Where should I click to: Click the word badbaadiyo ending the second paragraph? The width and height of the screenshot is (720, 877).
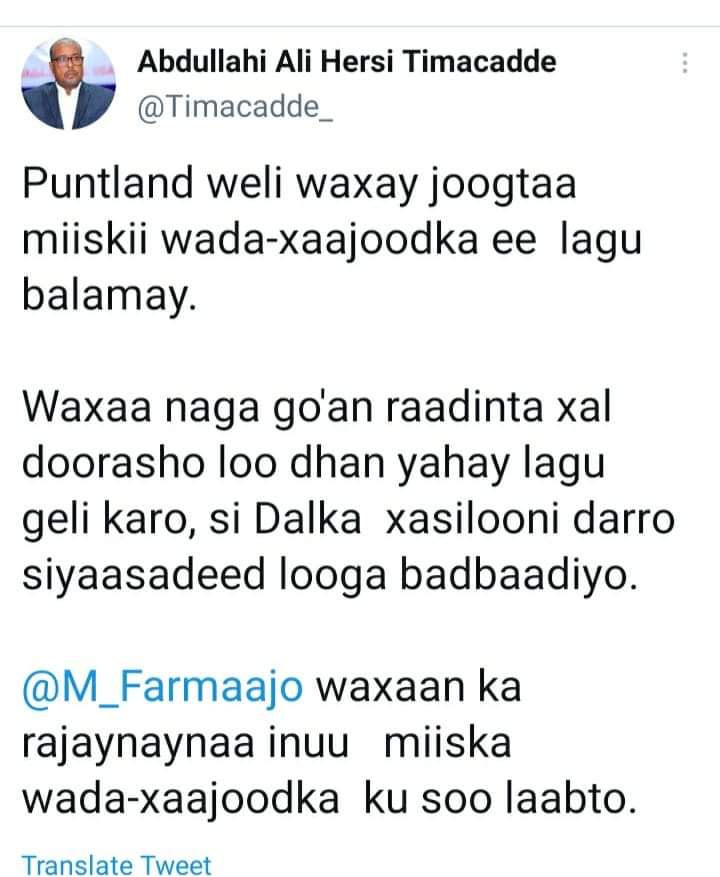(519, 575)
